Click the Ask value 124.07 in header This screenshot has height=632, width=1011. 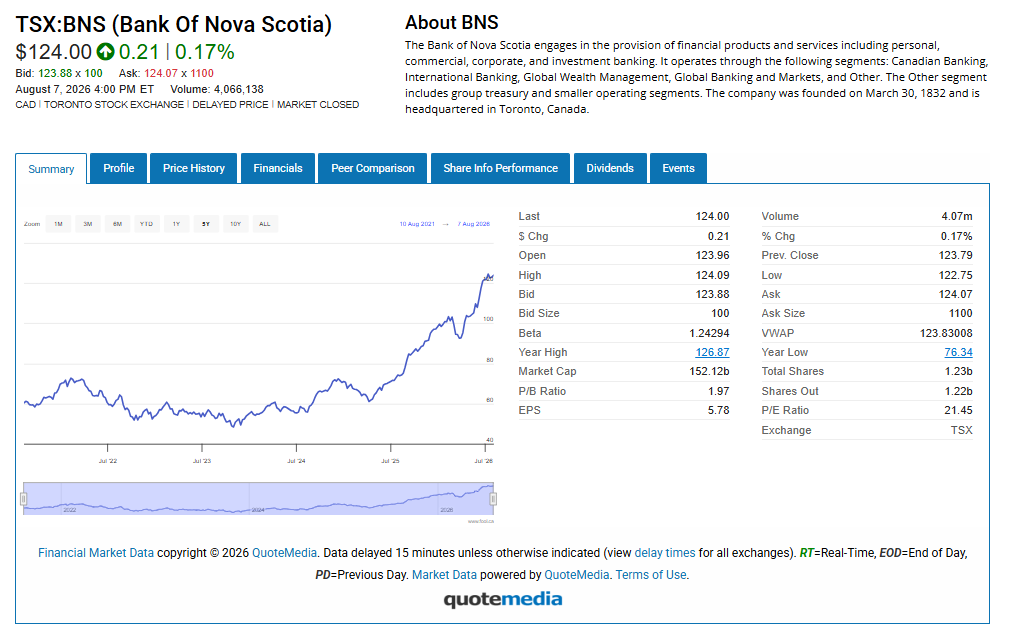pyautogui.click(x=161, y=74)
